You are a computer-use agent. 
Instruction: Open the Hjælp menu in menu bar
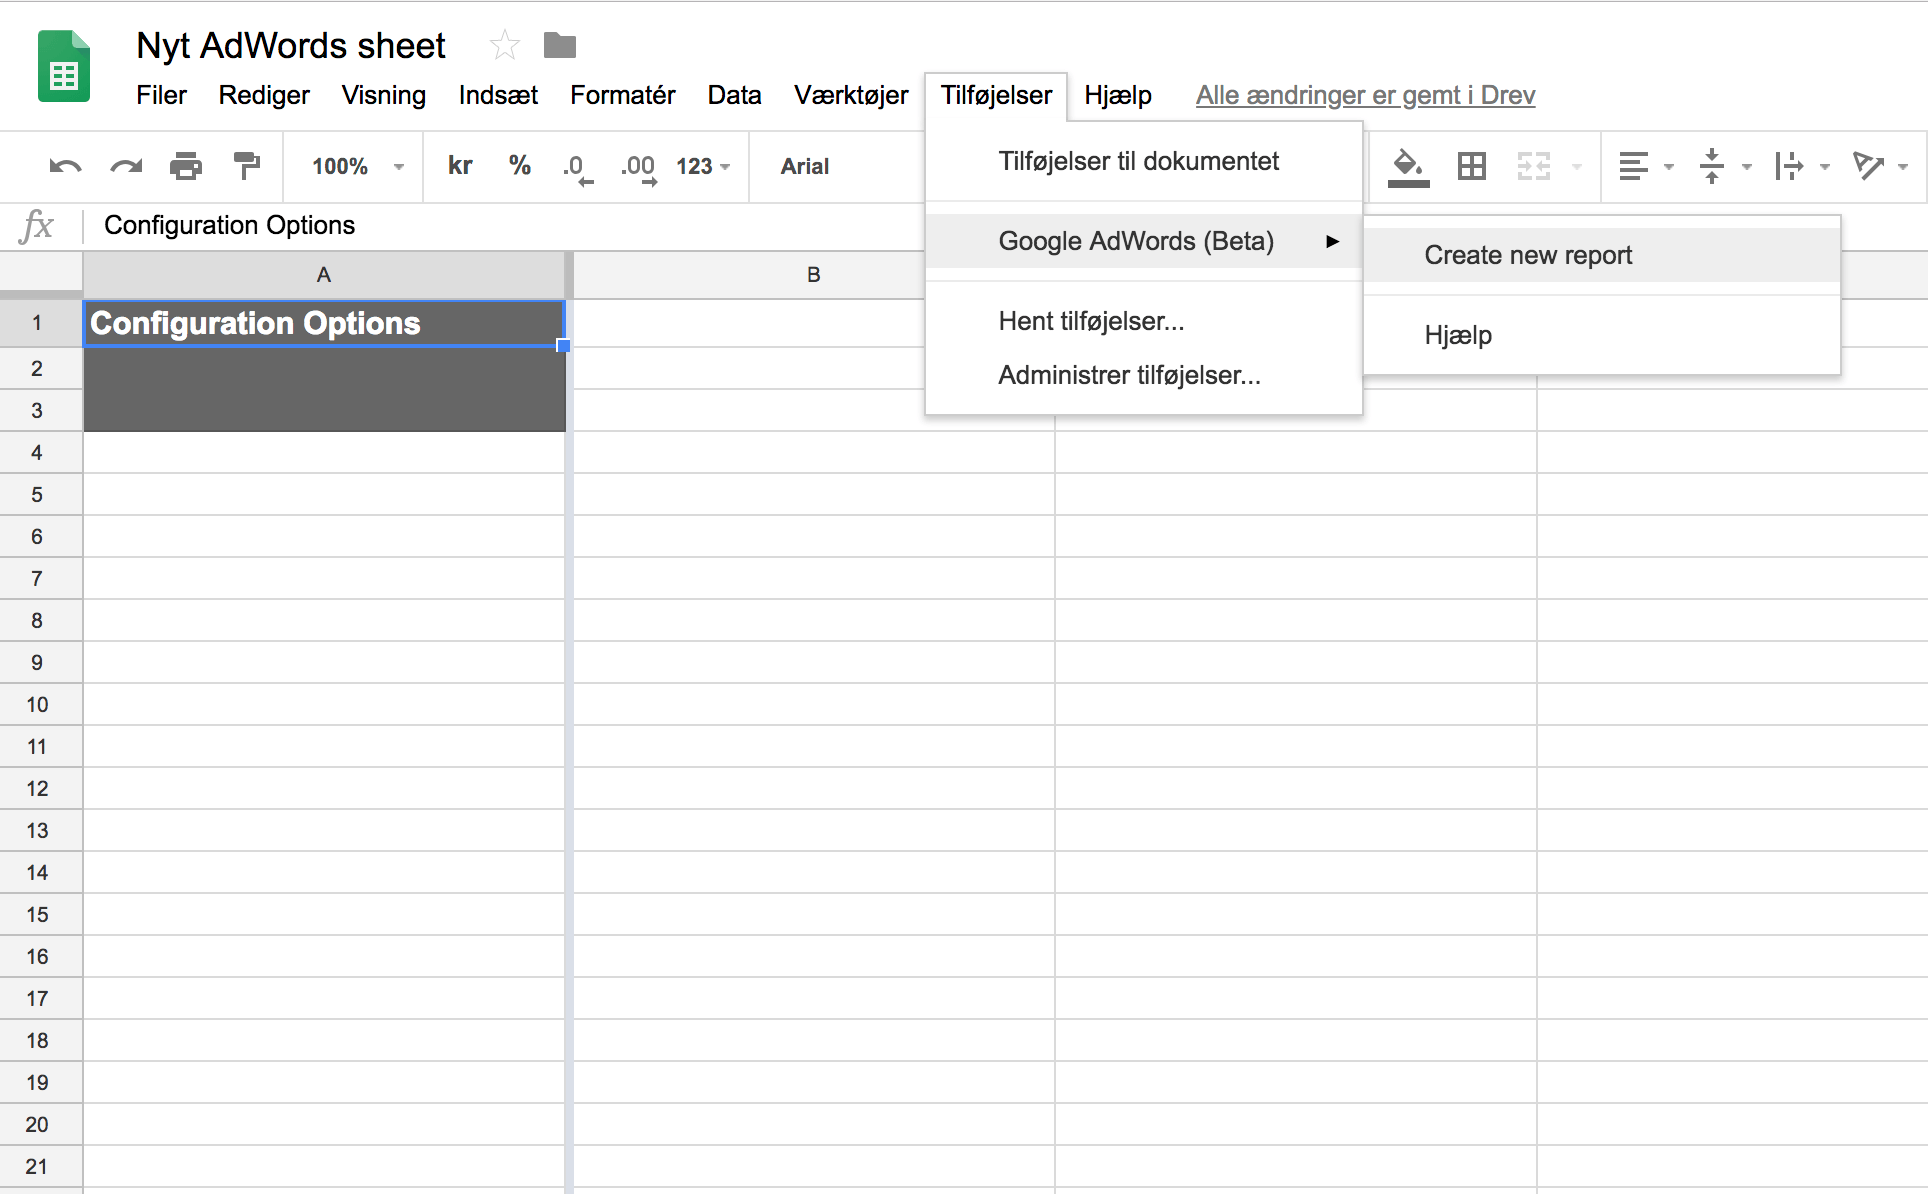point(1118,95)
